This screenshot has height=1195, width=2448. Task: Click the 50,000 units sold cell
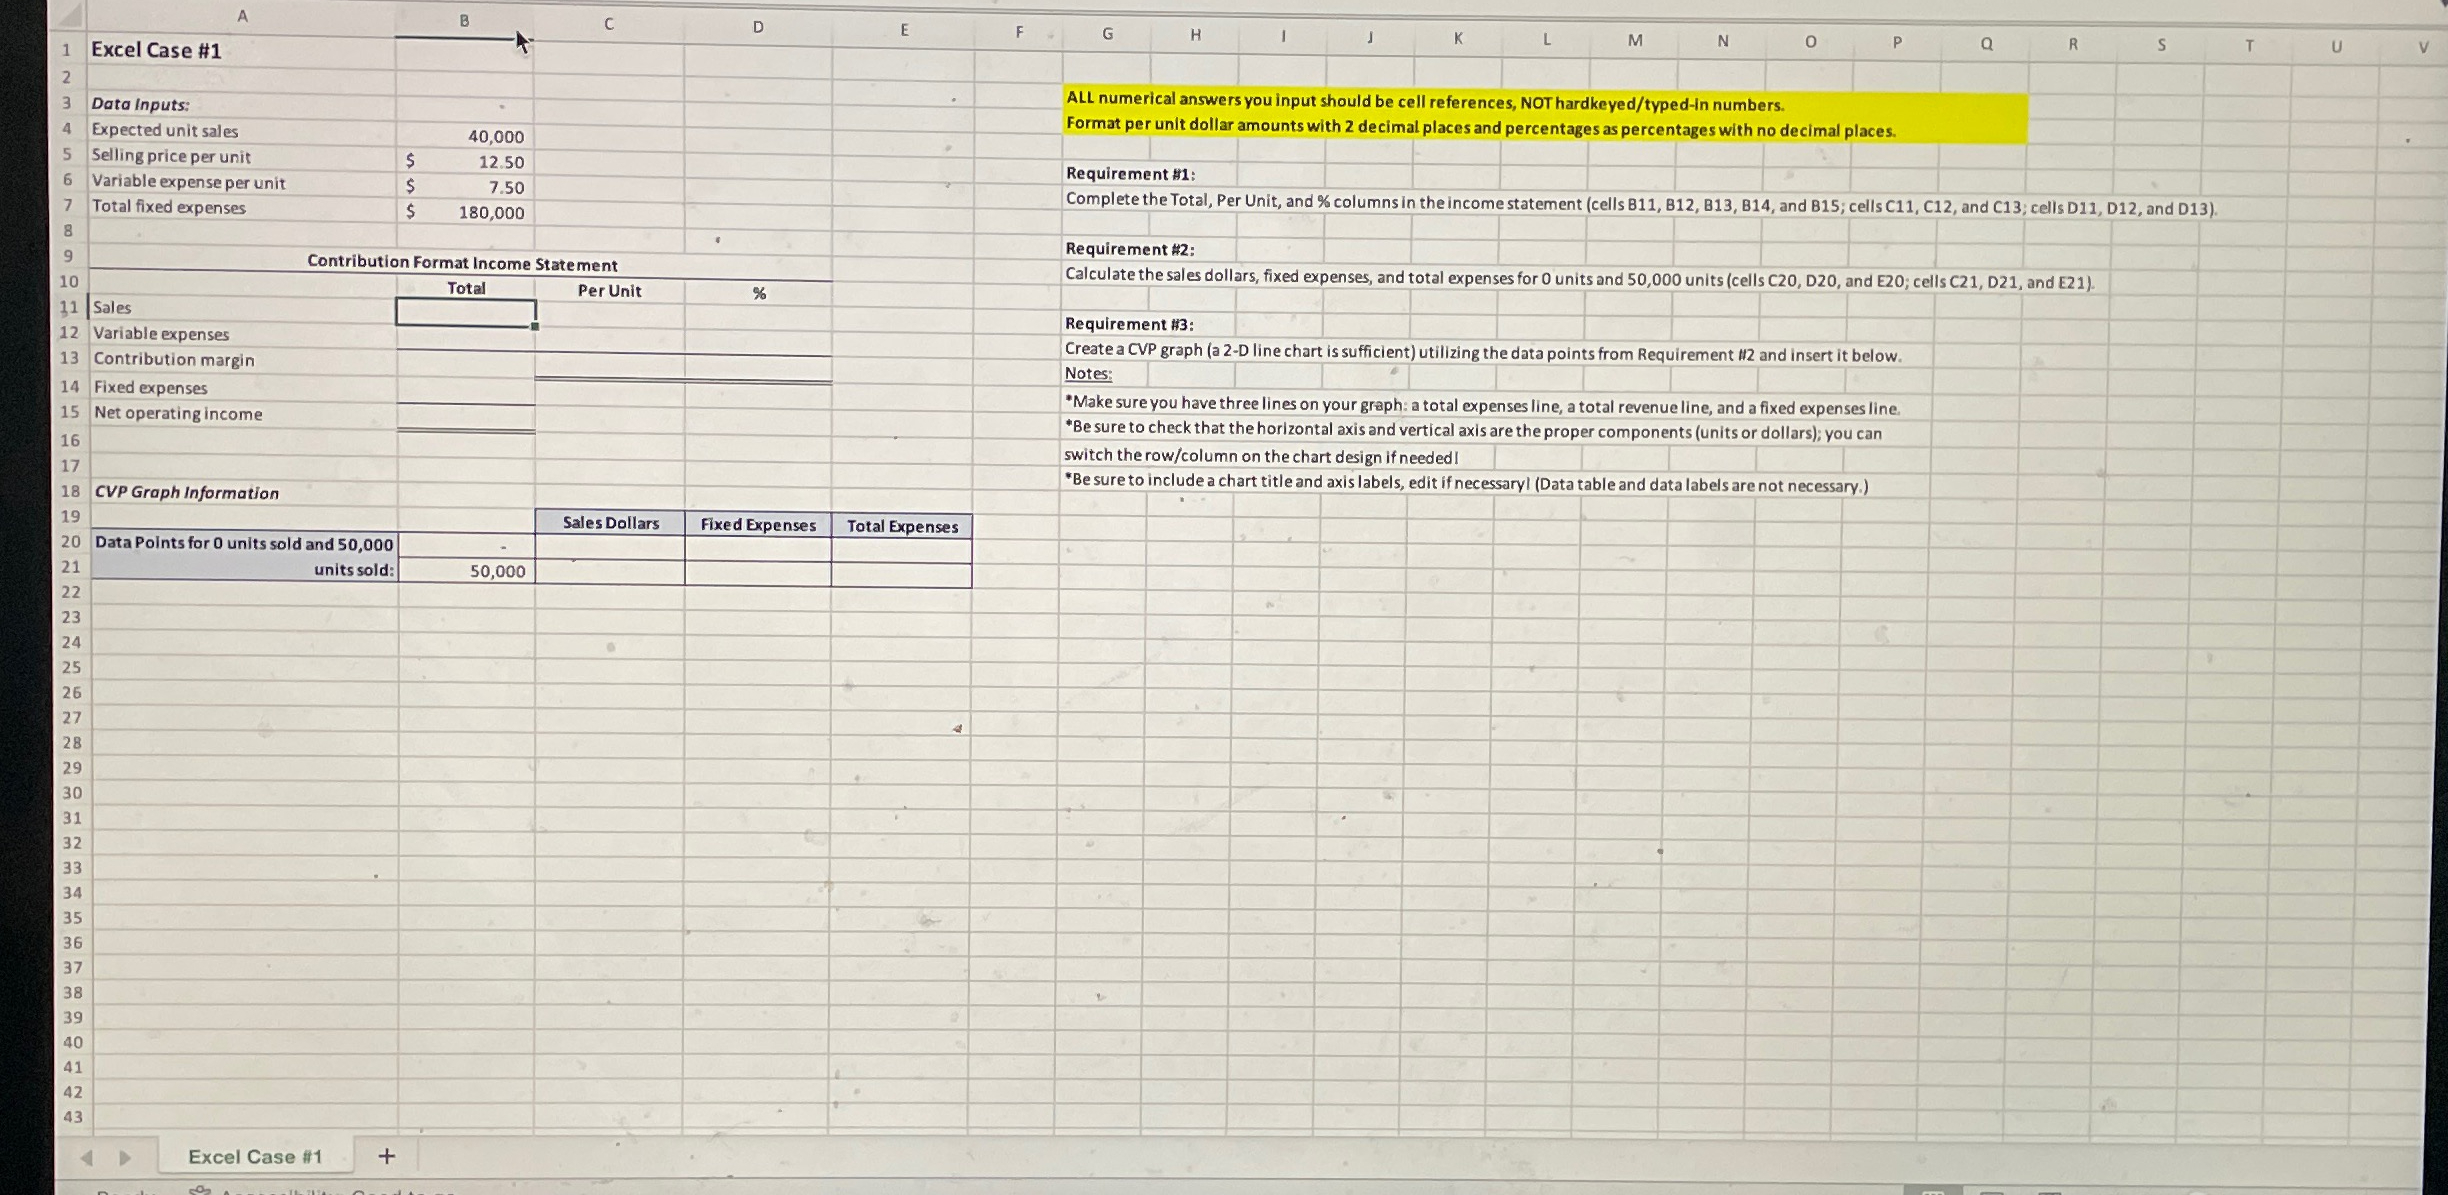[464, 571]
